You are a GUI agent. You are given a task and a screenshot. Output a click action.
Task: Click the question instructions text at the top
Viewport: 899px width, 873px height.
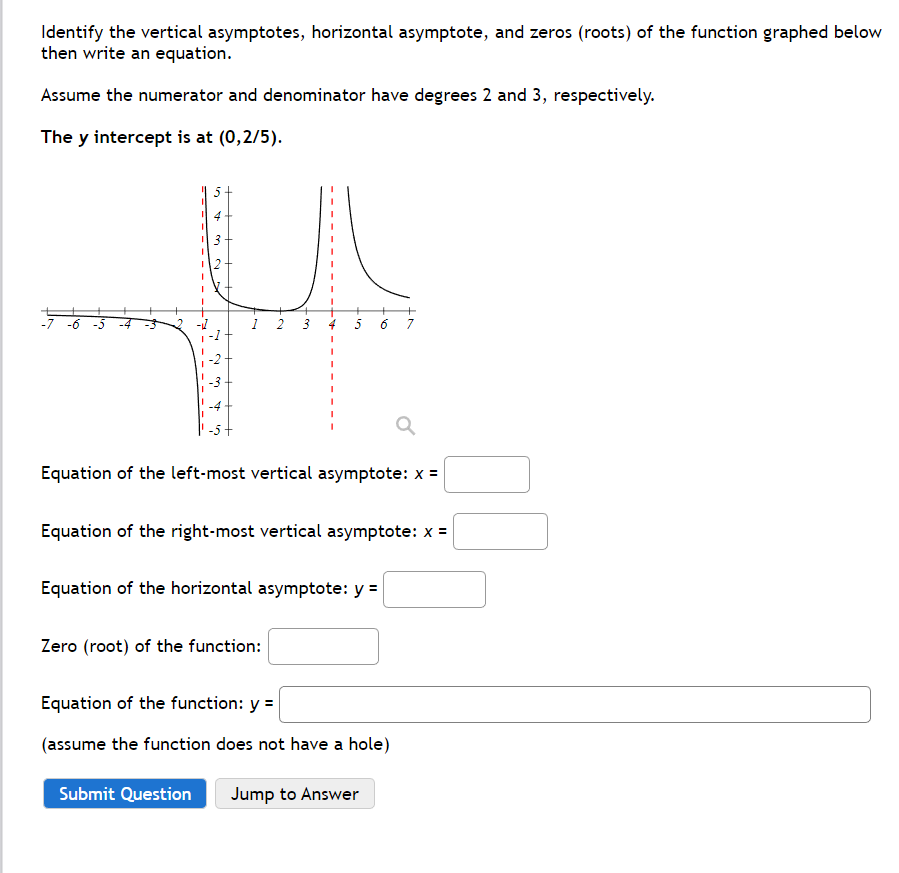[400, 42]
